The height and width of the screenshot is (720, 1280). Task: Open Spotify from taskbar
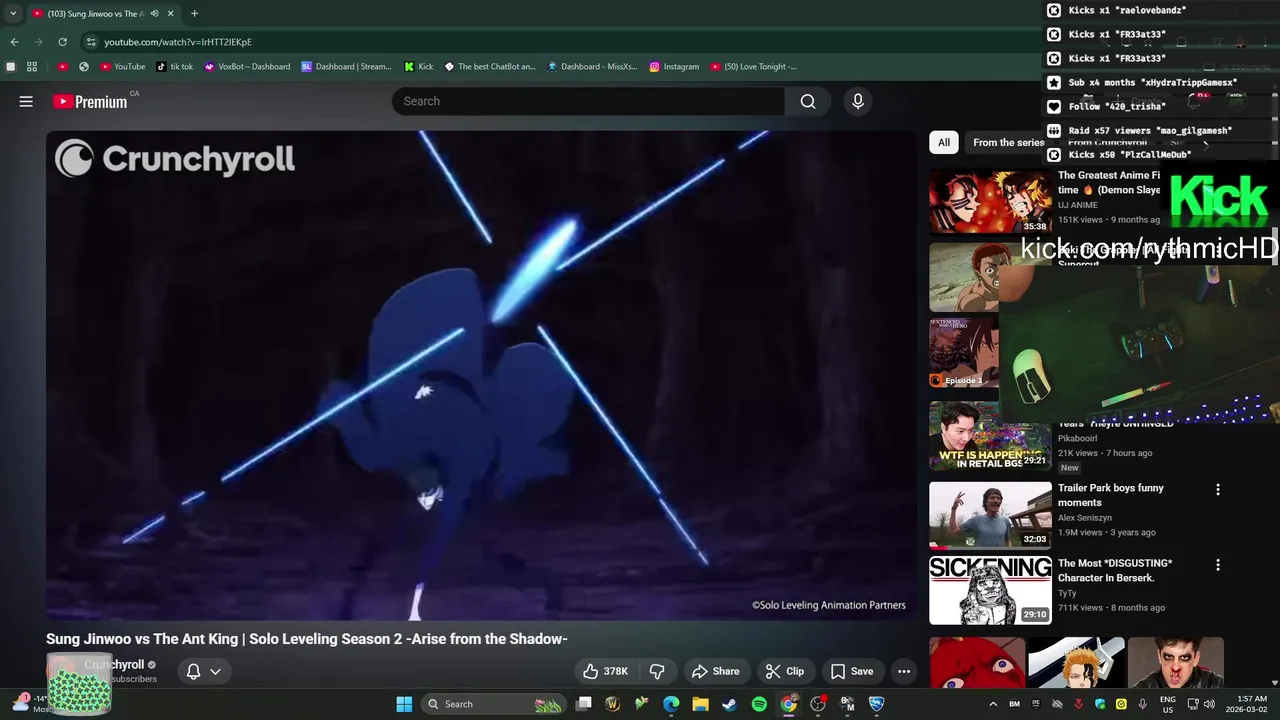coord(759,704)
